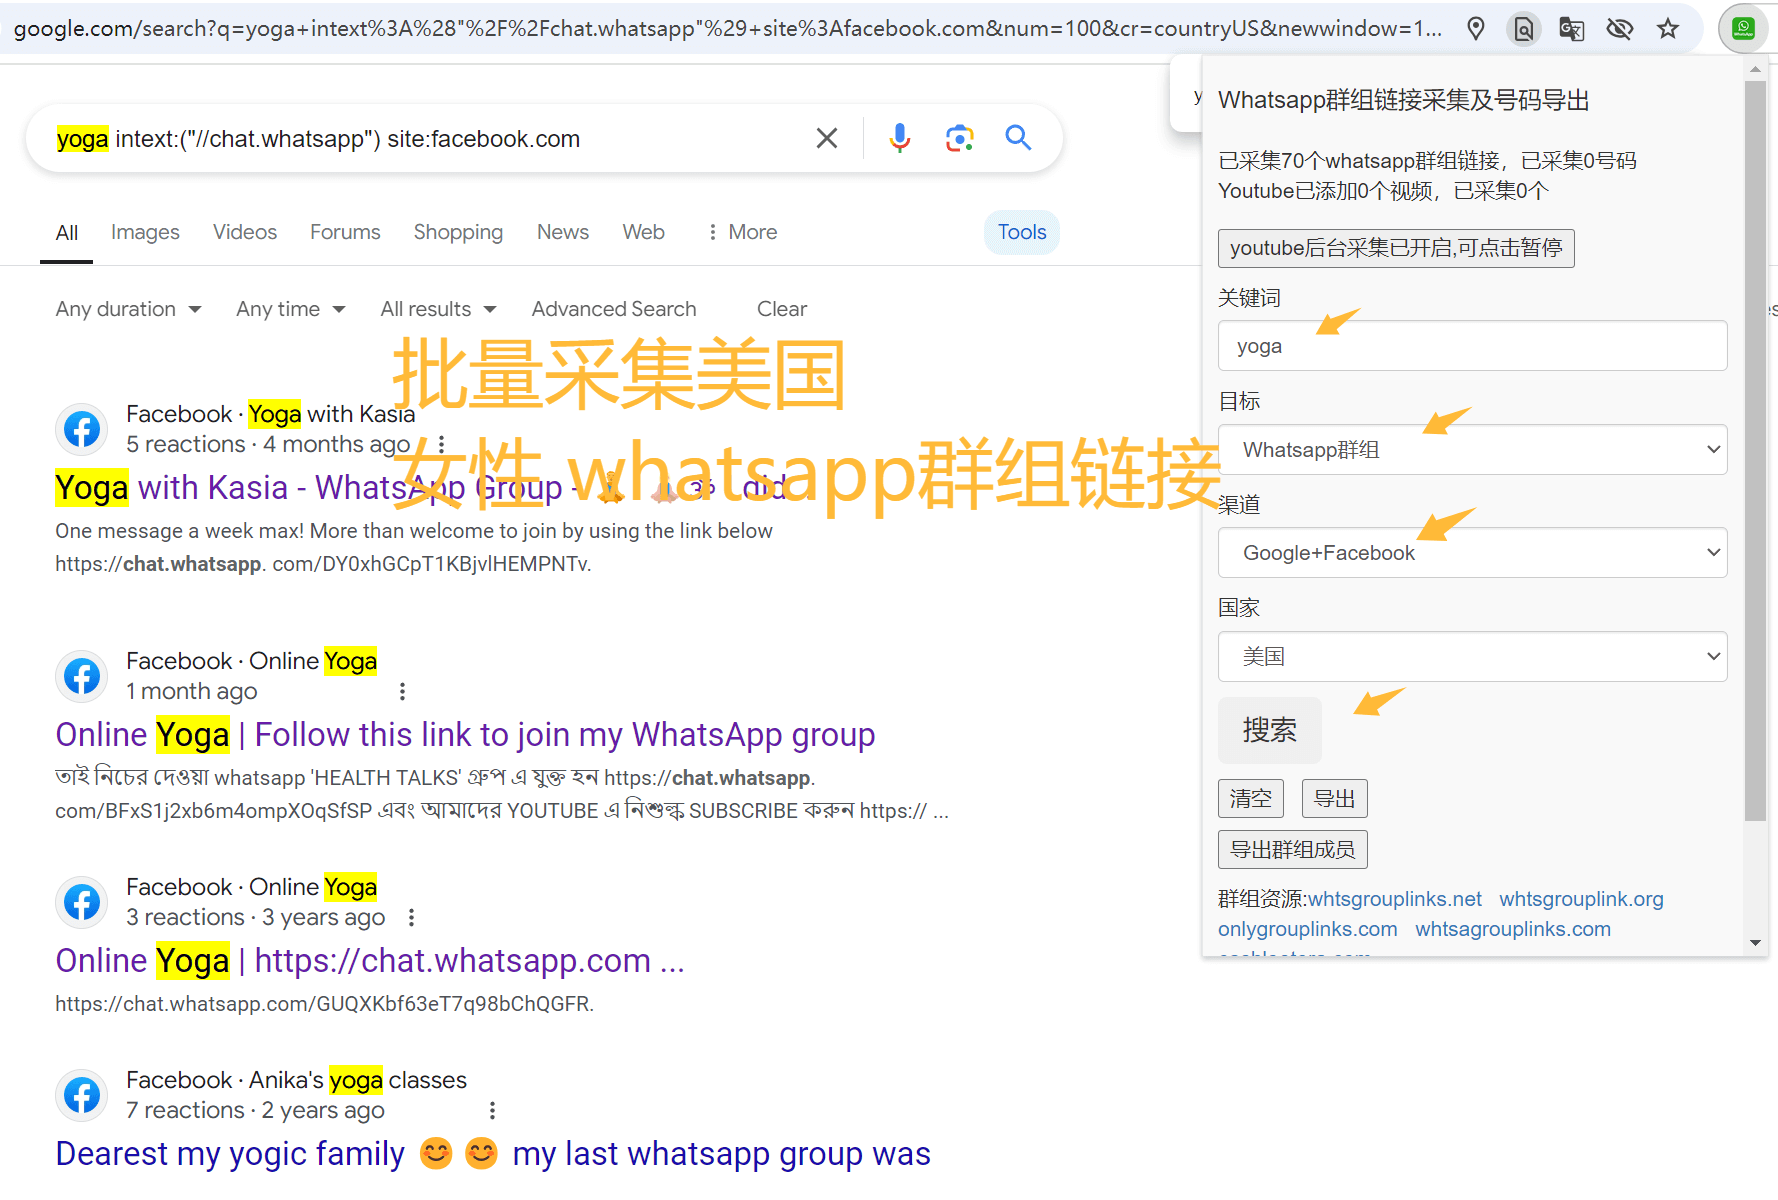
Task: Open options for the Yoga with Kasia result
Action: coord(441,444)
